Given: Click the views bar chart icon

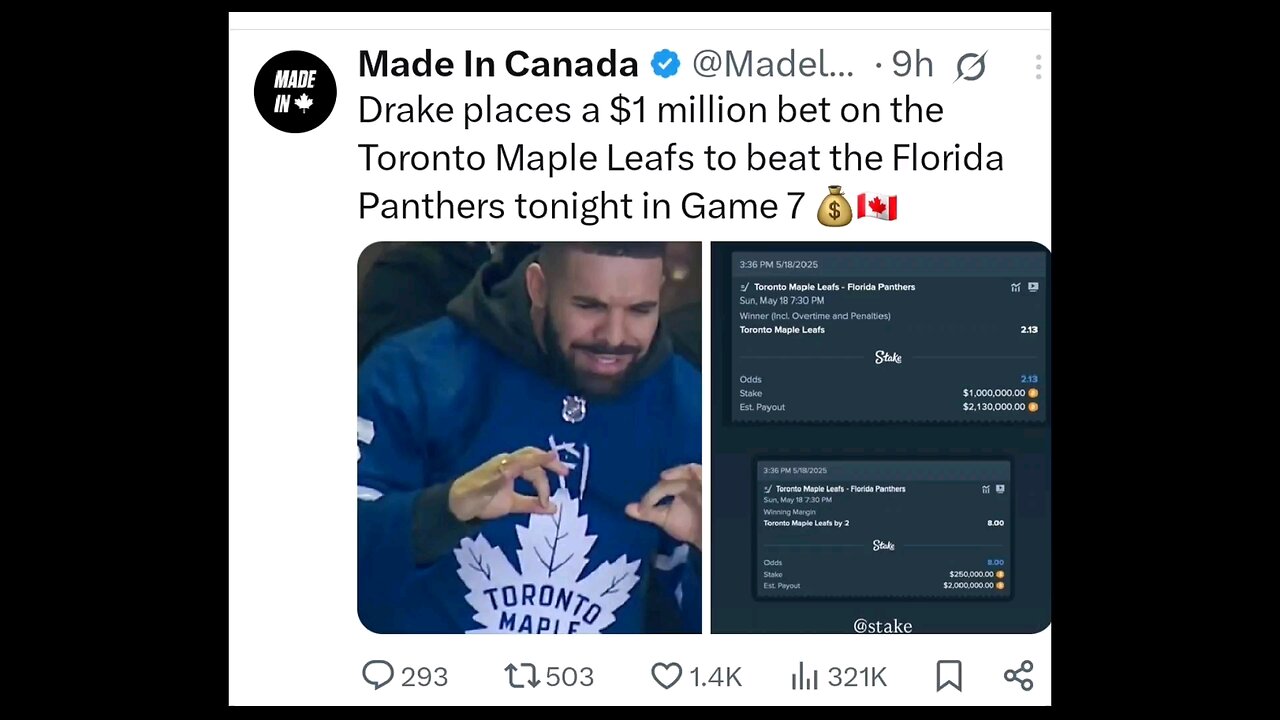Looking at the screenshot, I should (805, 676).
